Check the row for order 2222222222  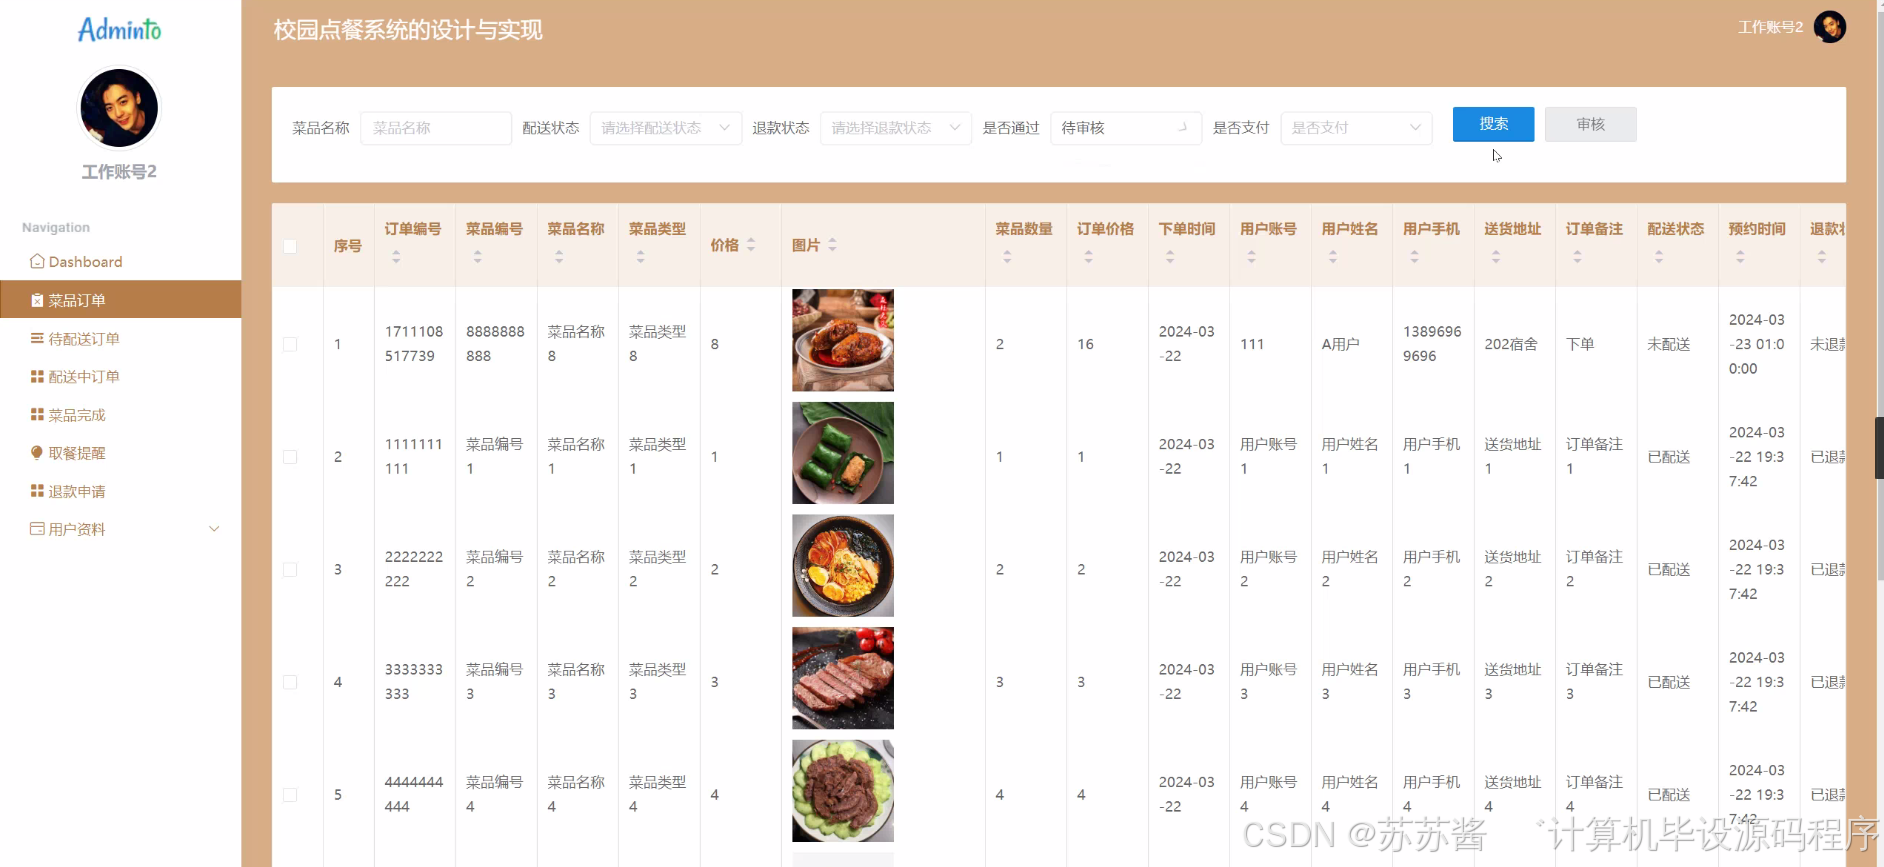[x=290, y=570]
